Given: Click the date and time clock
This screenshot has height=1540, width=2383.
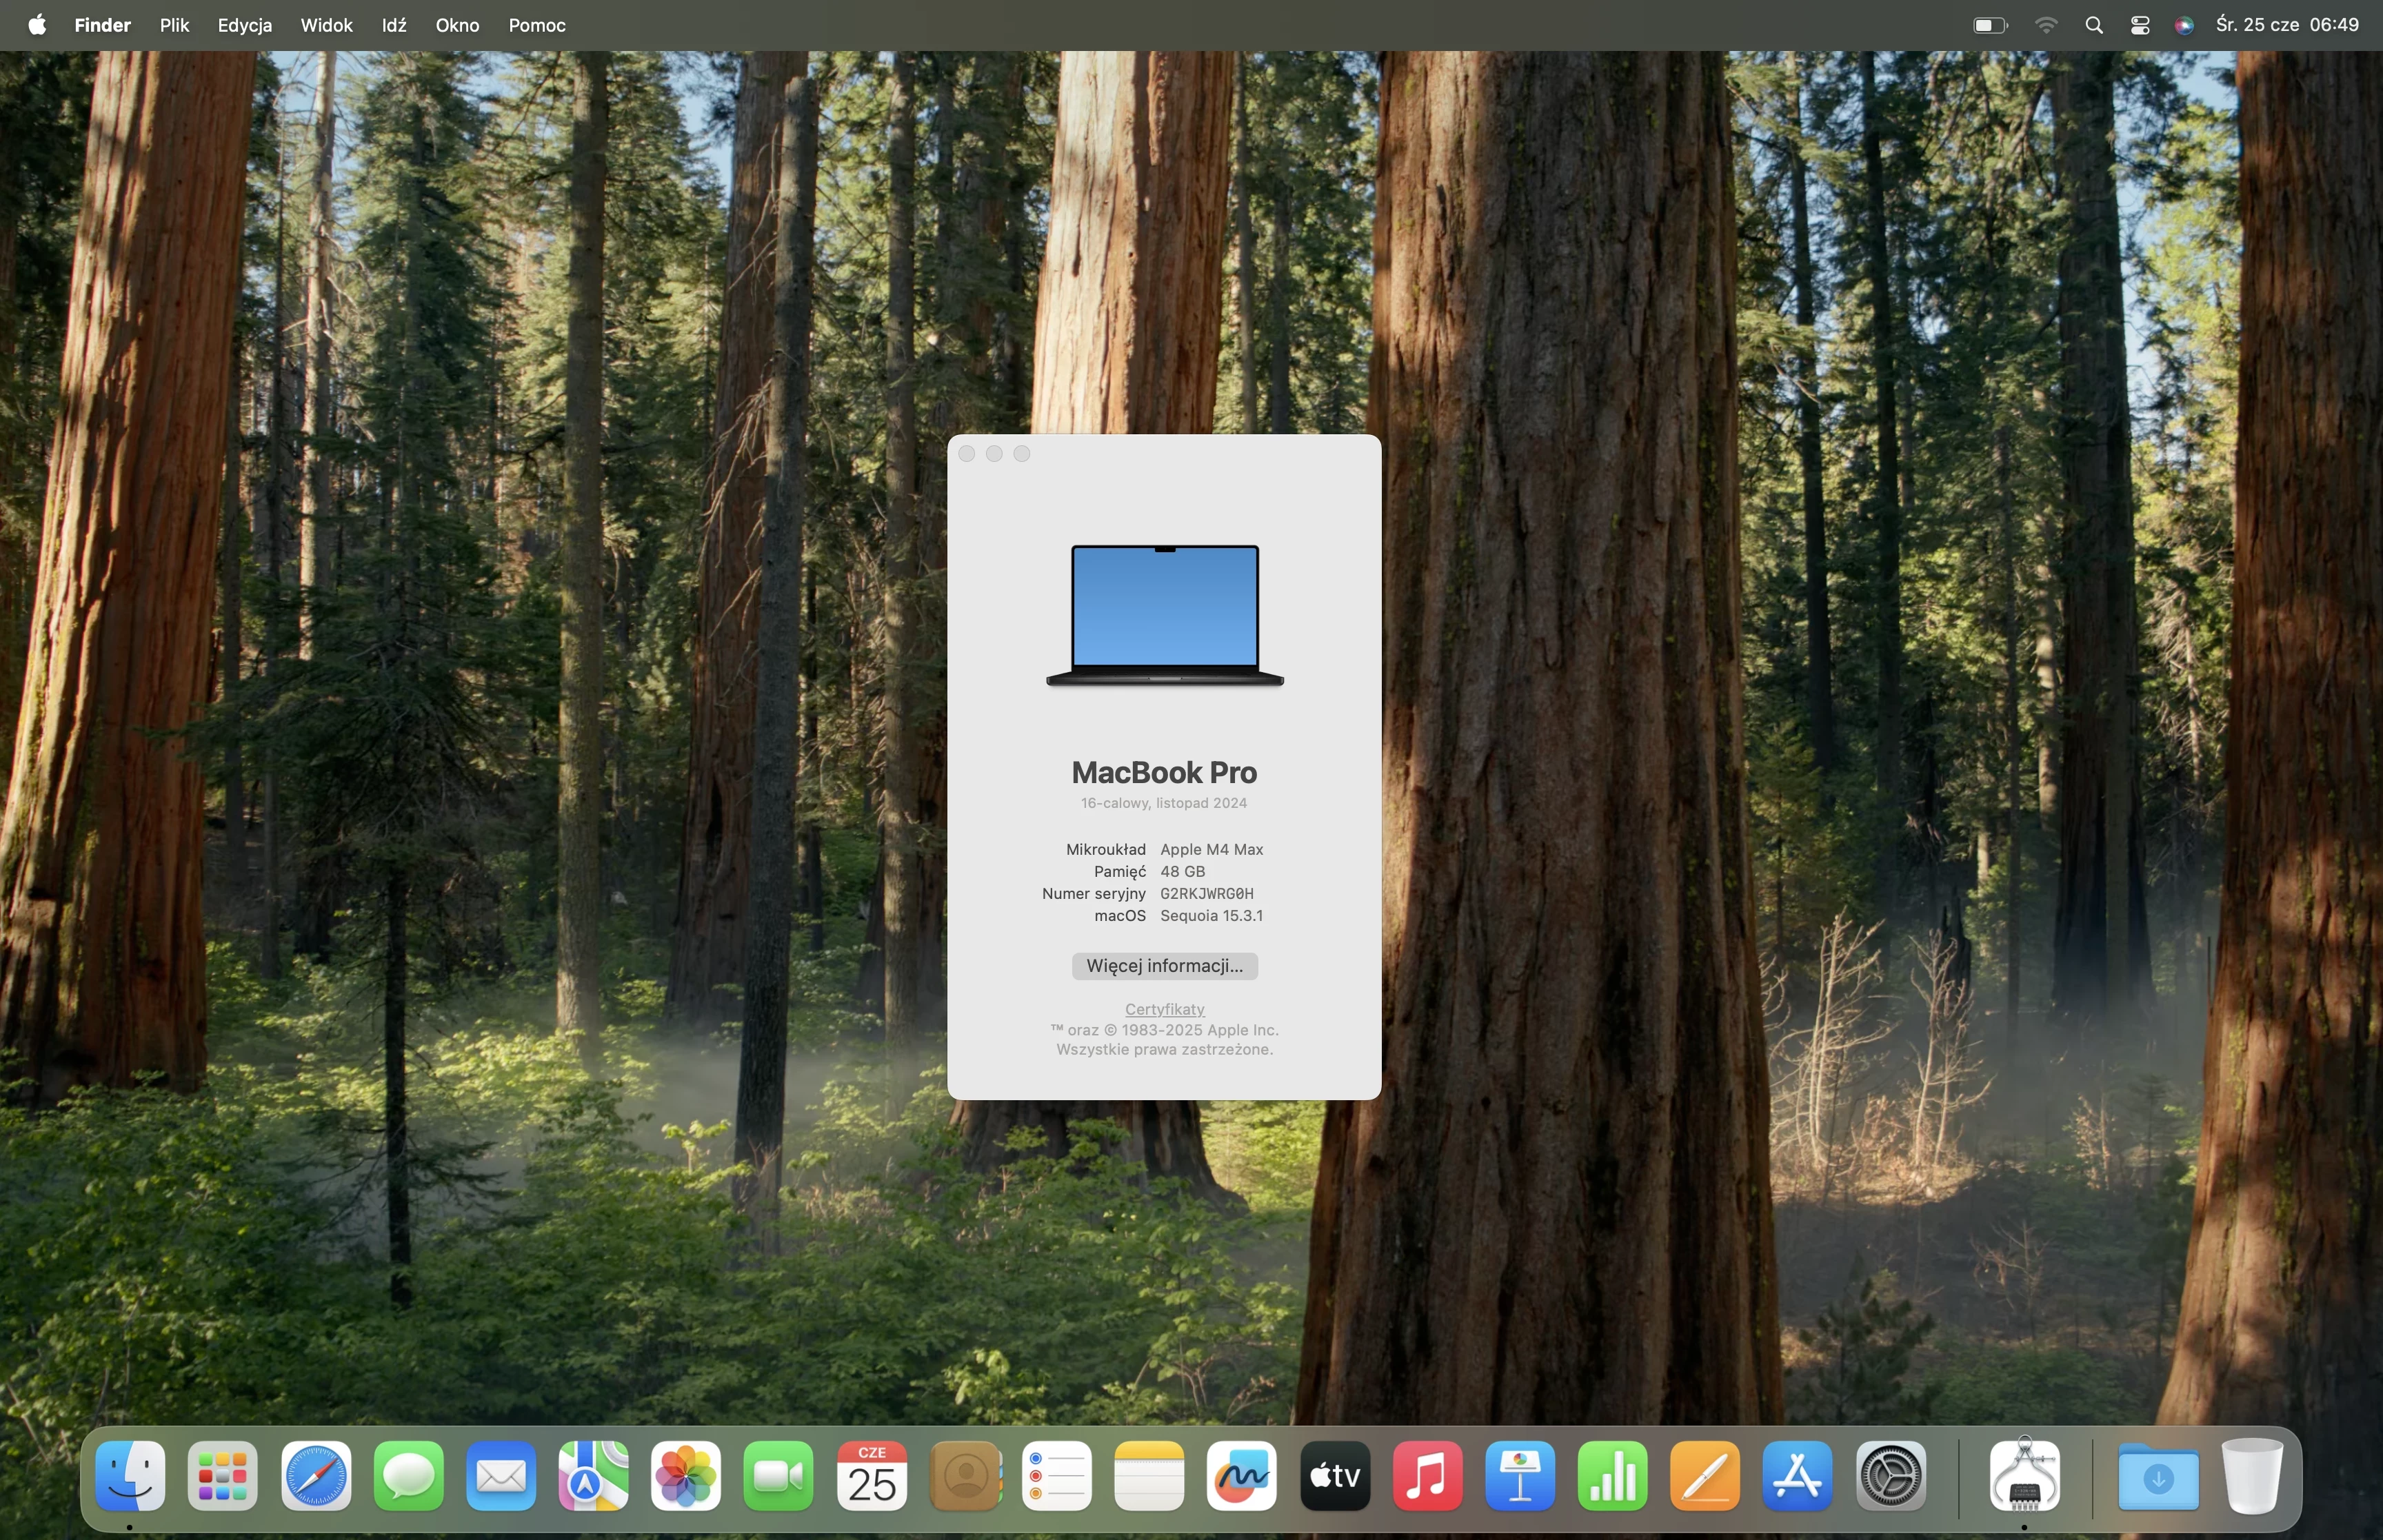Looking at the screenshot, I should pos(2287,25).
